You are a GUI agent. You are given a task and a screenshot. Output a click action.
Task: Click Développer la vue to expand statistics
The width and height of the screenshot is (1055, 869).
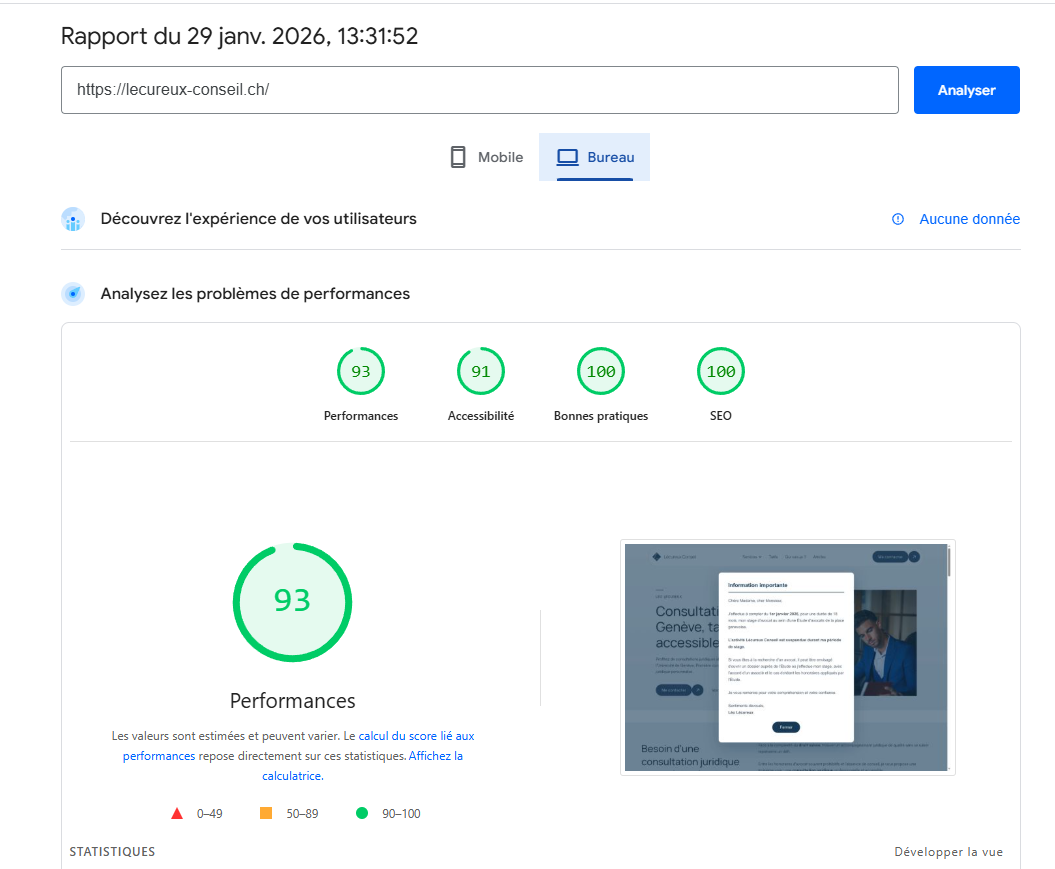coord(947,851)
